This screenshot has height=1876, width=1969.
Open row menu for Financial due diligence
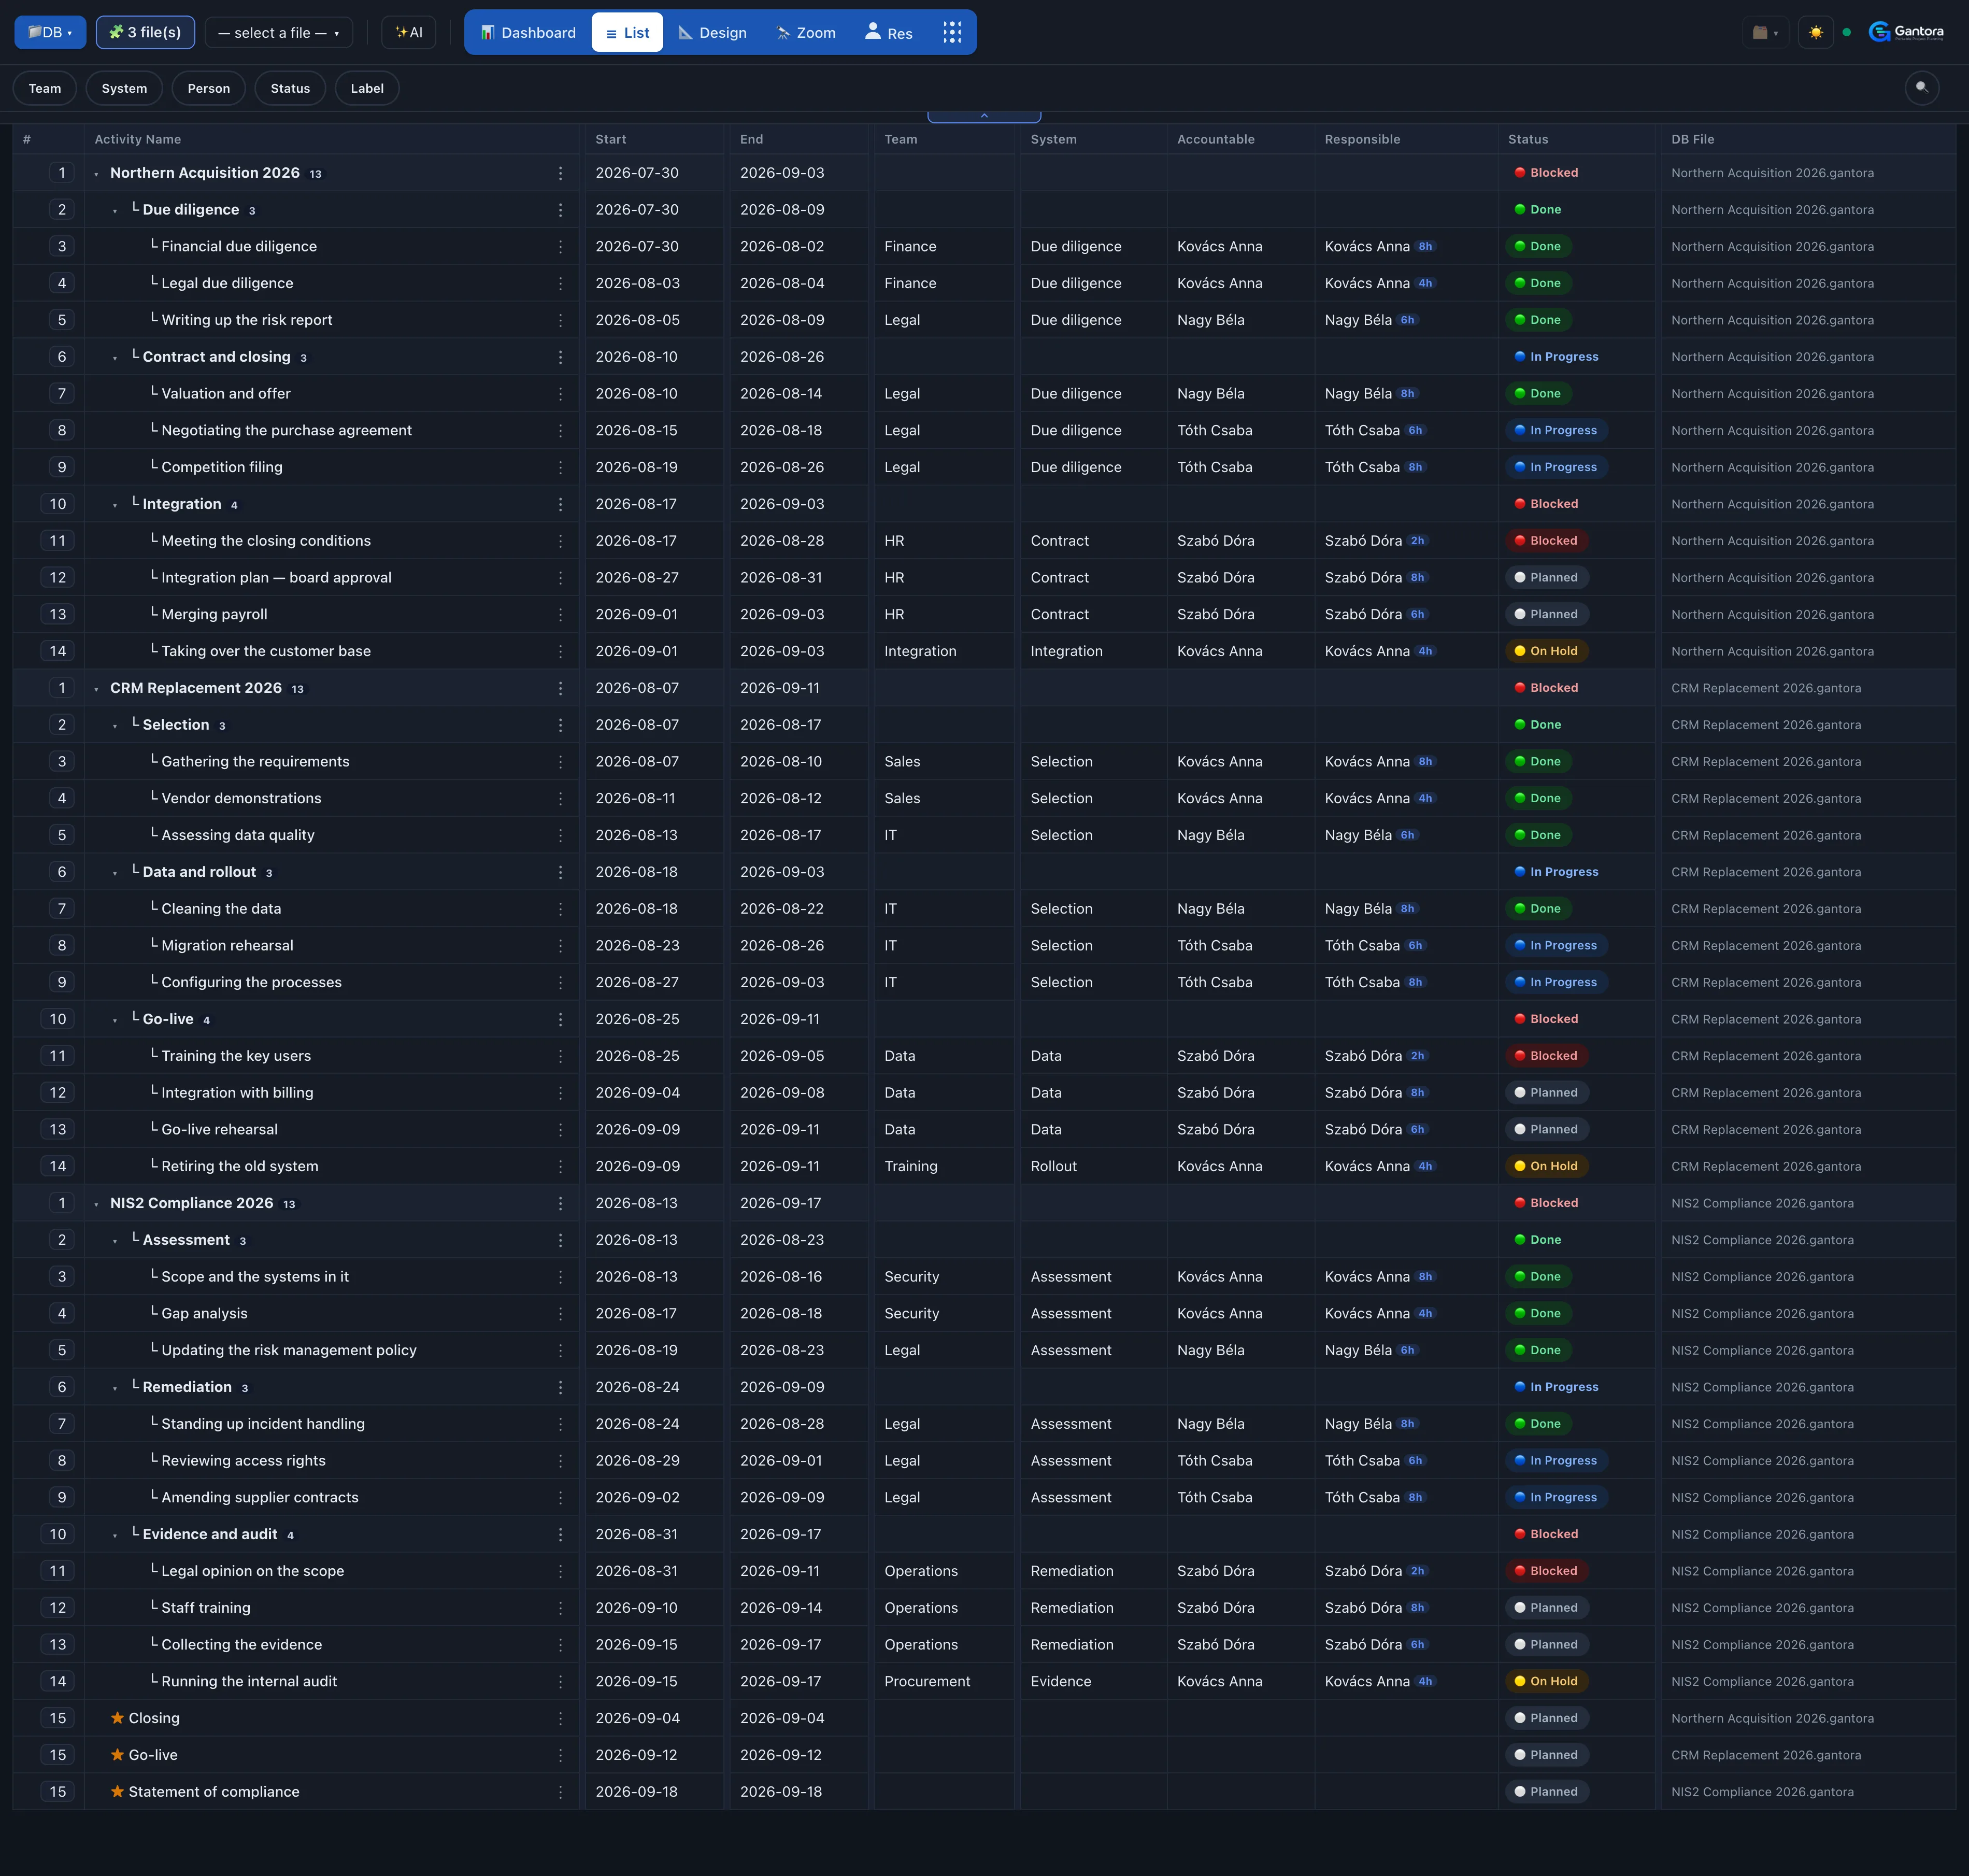pos(560,247)
